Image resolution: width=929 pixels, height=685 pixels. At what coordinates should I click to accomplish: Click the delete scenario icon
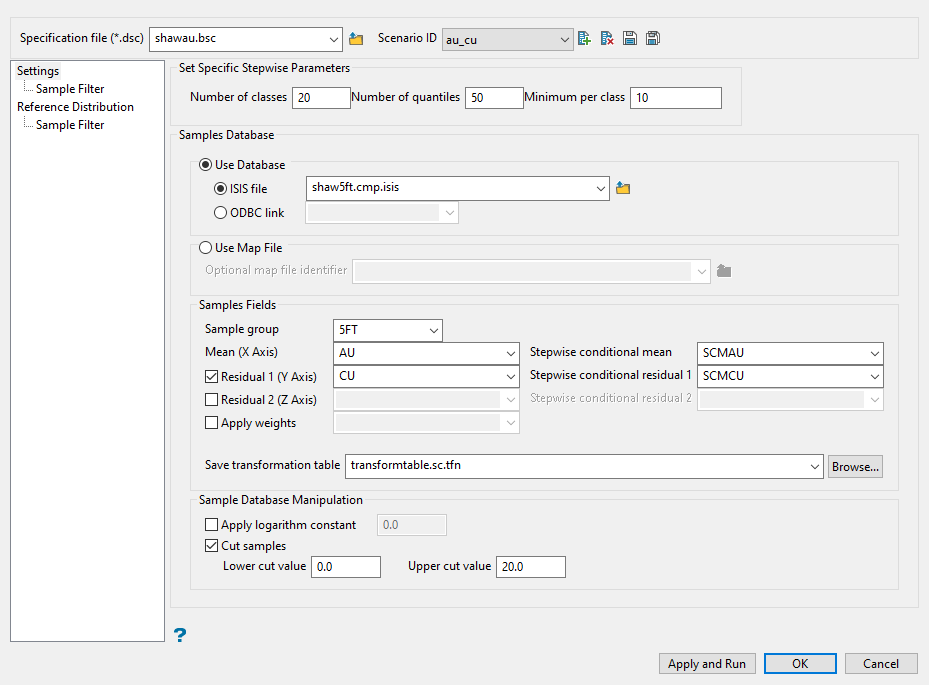pyautogui.click(x=607, y=39)
